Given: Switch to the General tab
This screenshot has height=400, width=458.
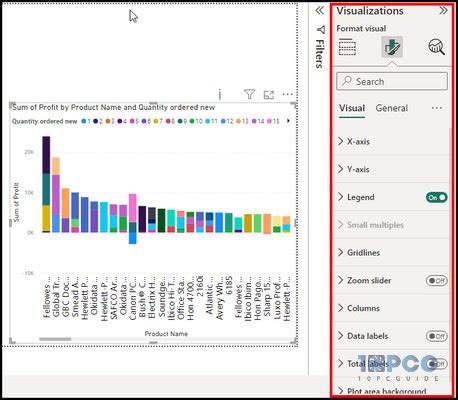Looking at the screenshot, I should [x=392, y=108].
